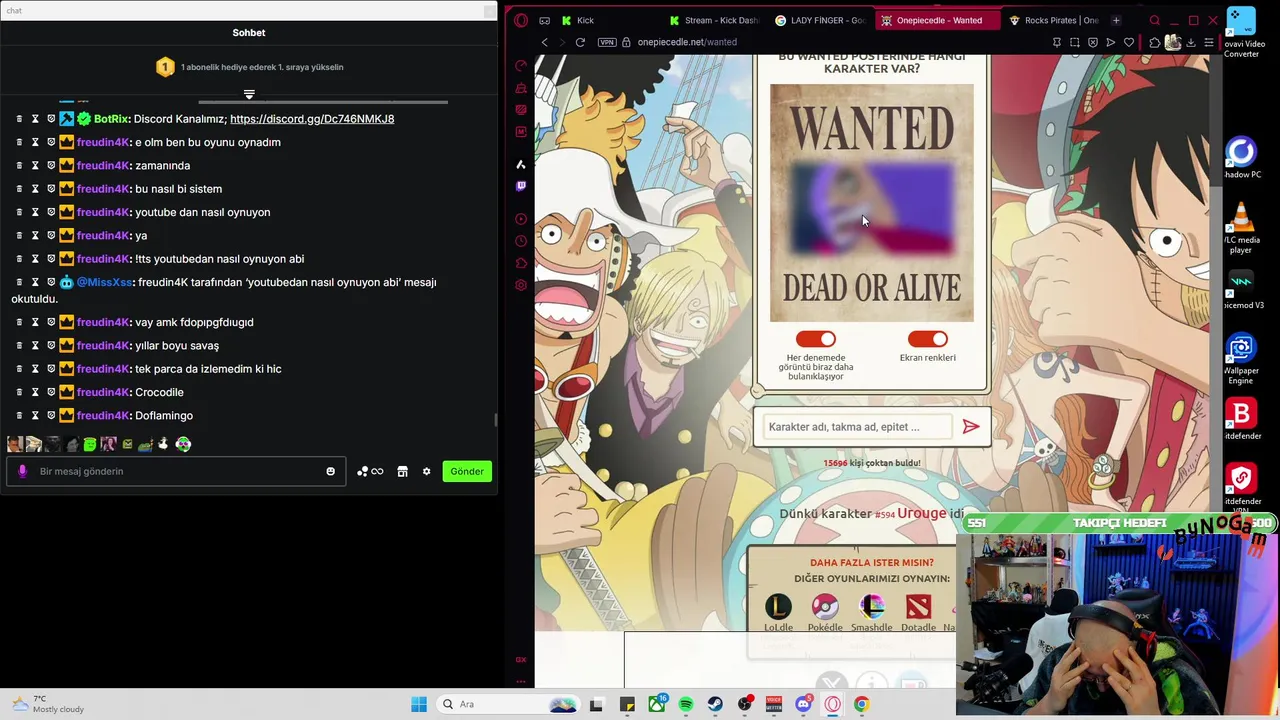Open the Dotadle game icon

pyautogui.click(x=918, y=606)
